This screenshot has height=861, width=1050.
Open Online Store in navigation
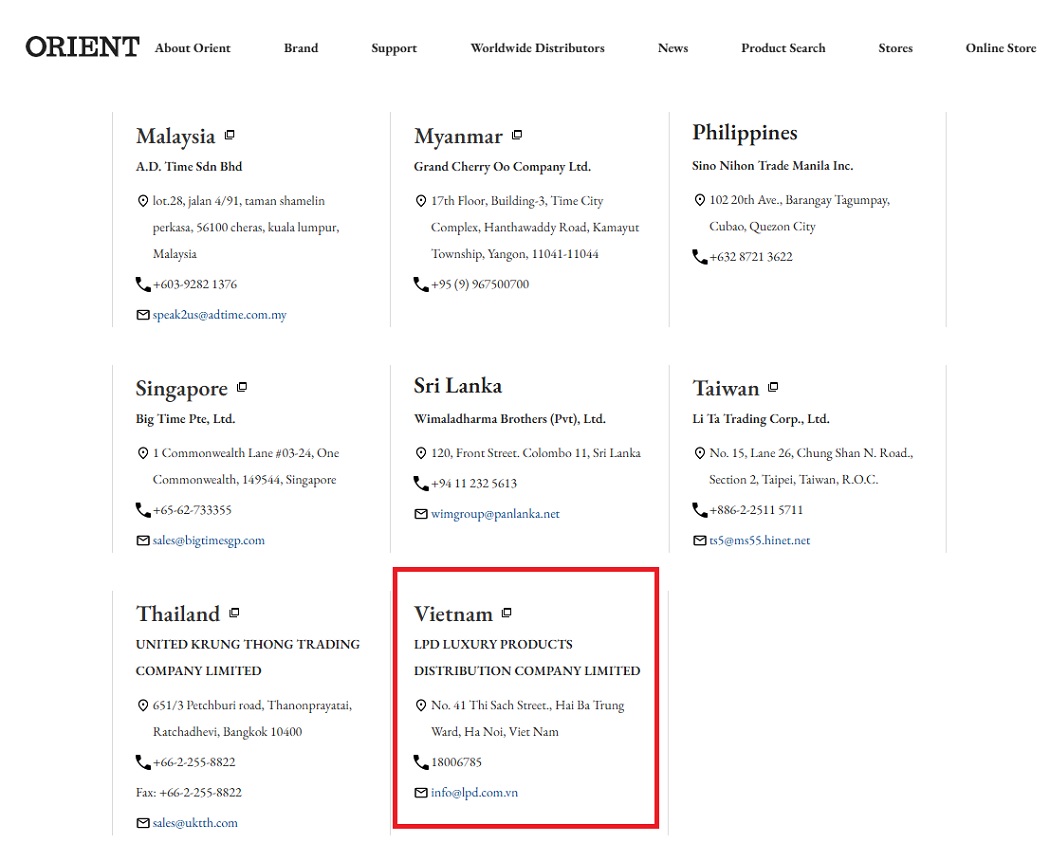(x=1000, y=48)
